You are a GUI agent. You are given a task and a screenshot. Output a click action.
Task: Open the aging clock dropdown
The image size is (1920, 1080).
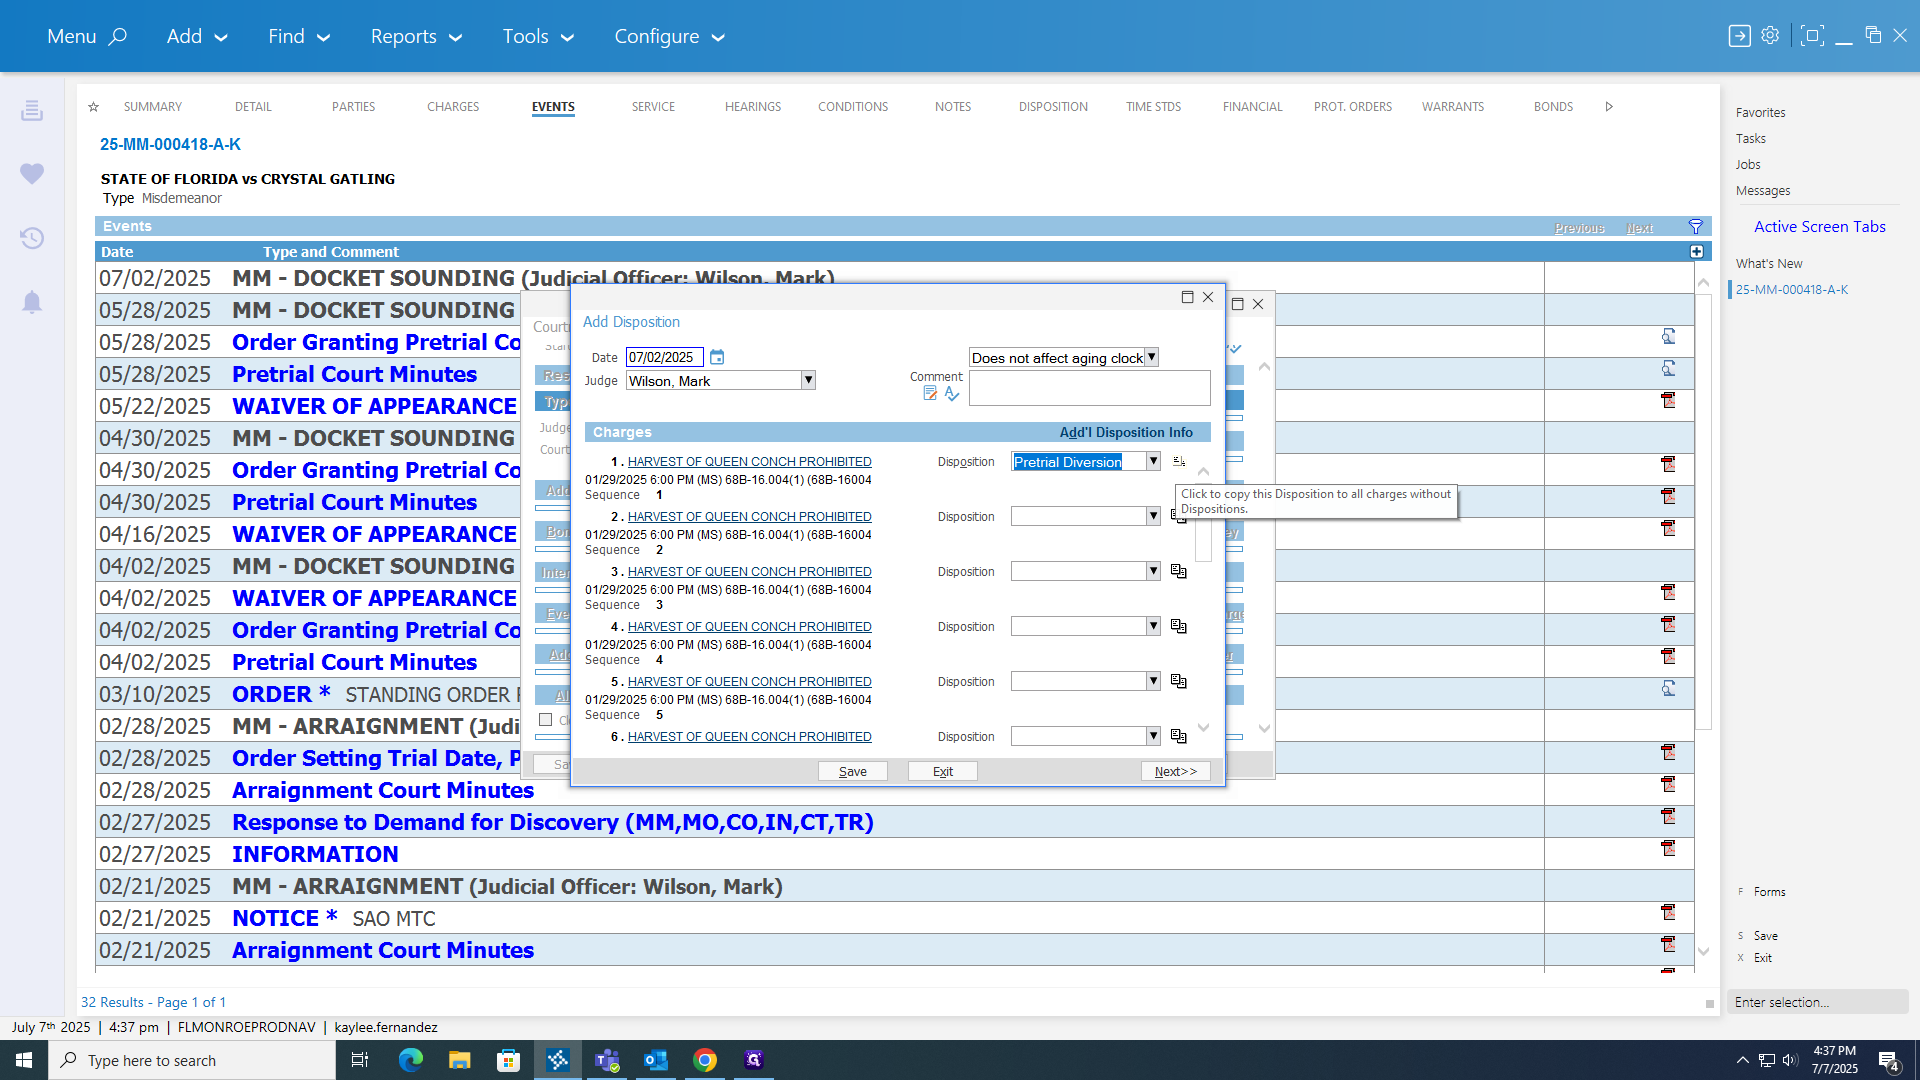[1151, 357]
